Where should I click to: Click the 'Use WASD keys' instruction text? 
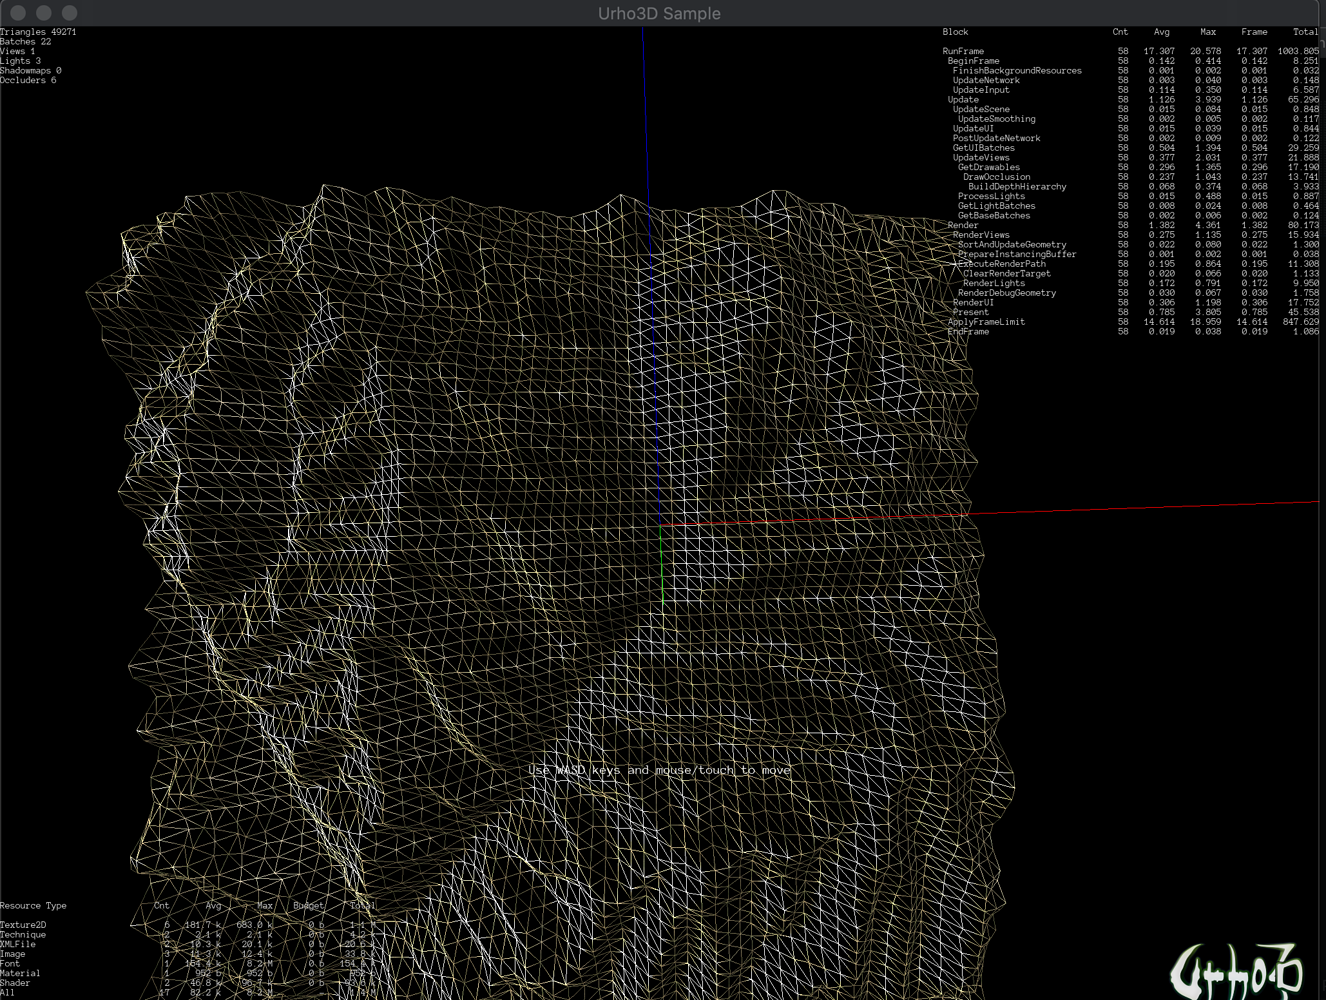click(x=660, y=770)
